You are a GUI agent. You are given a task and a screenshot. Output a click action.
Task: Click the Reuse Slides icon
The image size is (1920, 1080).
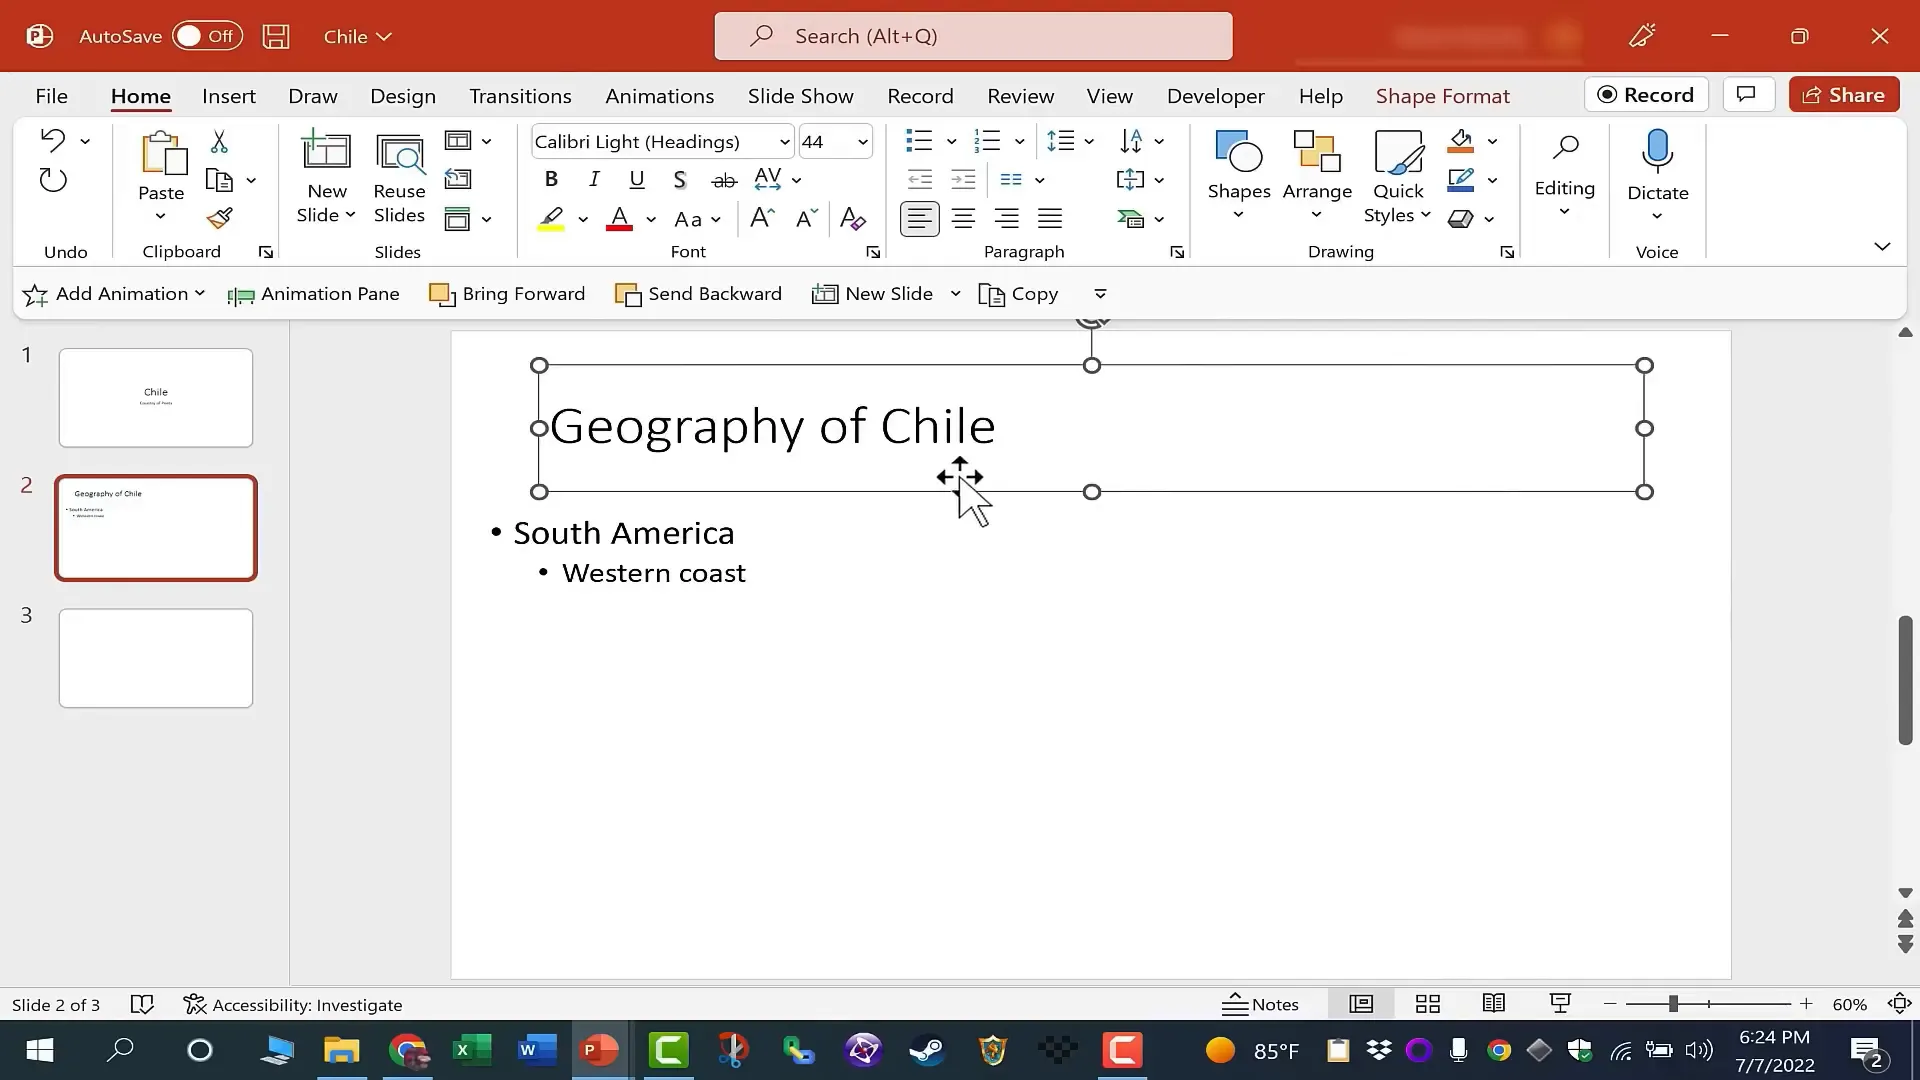399,155
